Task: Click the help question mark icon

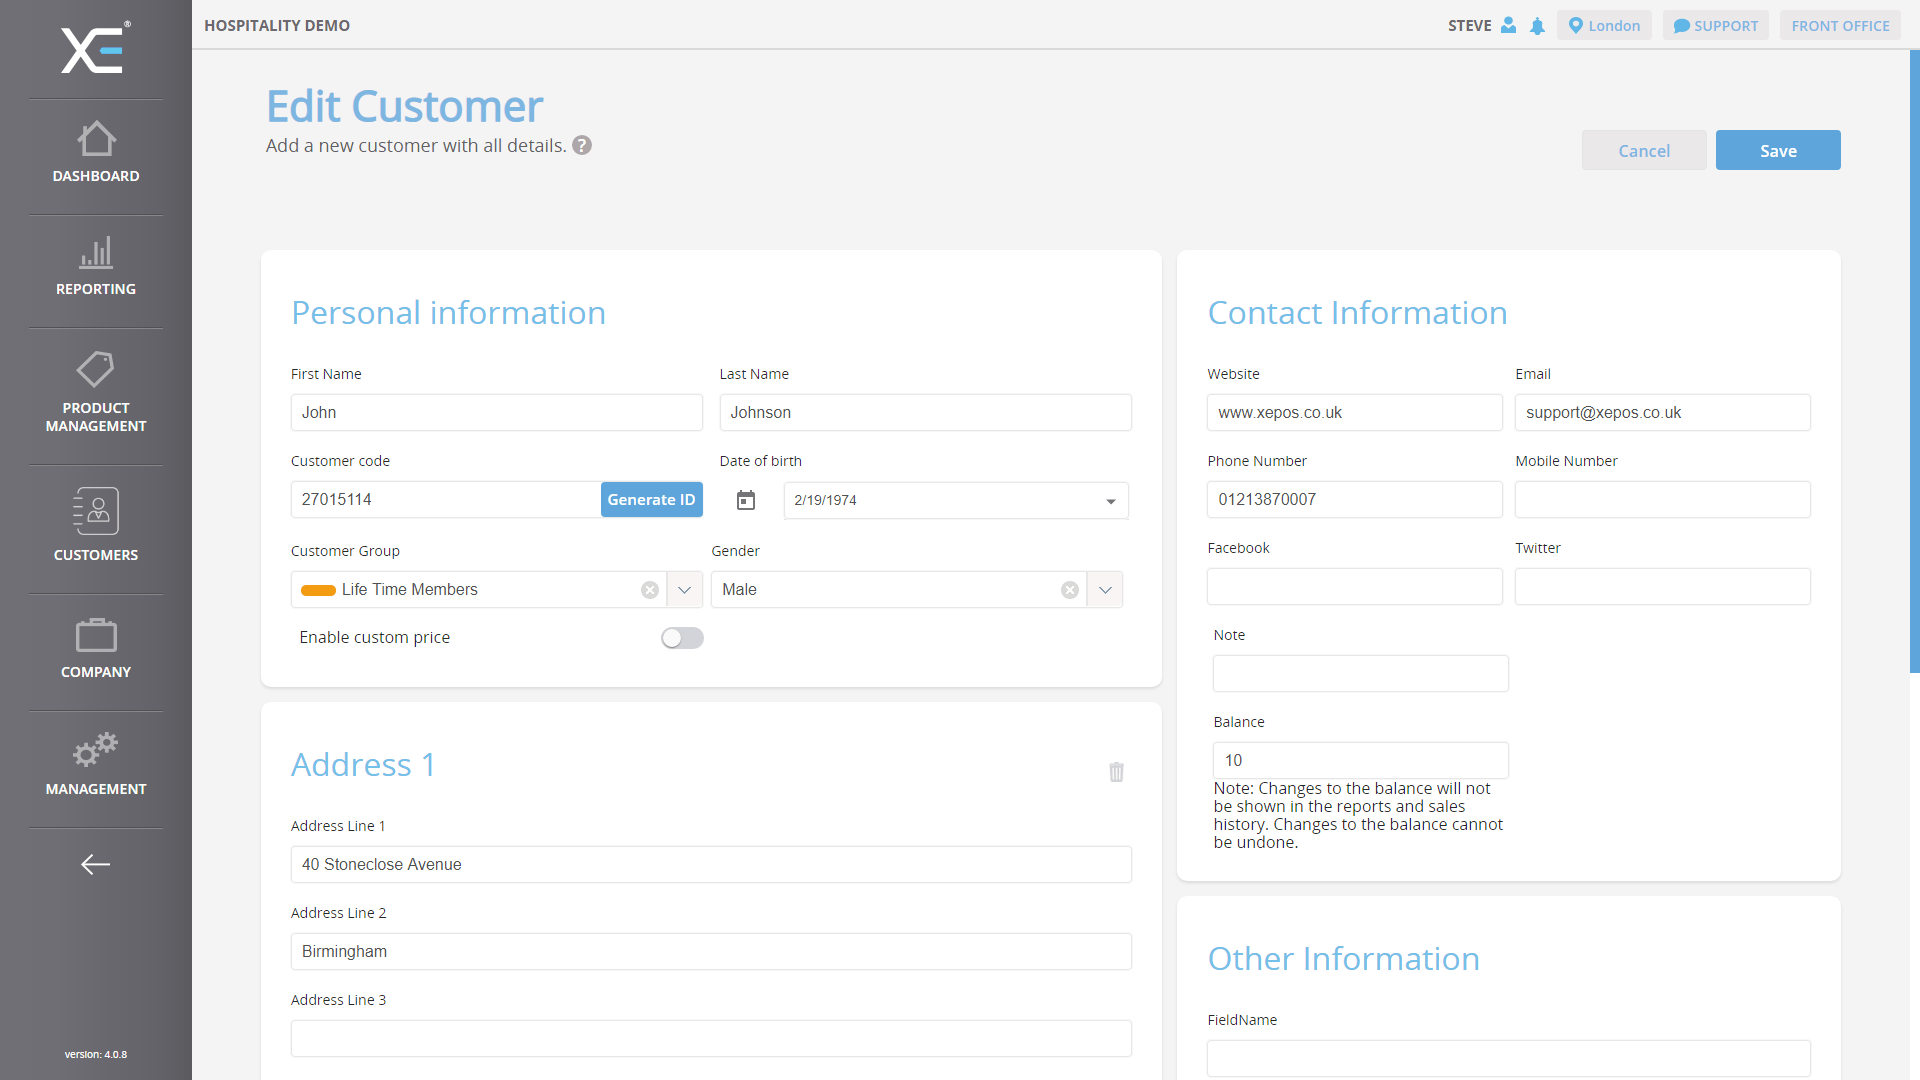Action: (x=582, y=146)
